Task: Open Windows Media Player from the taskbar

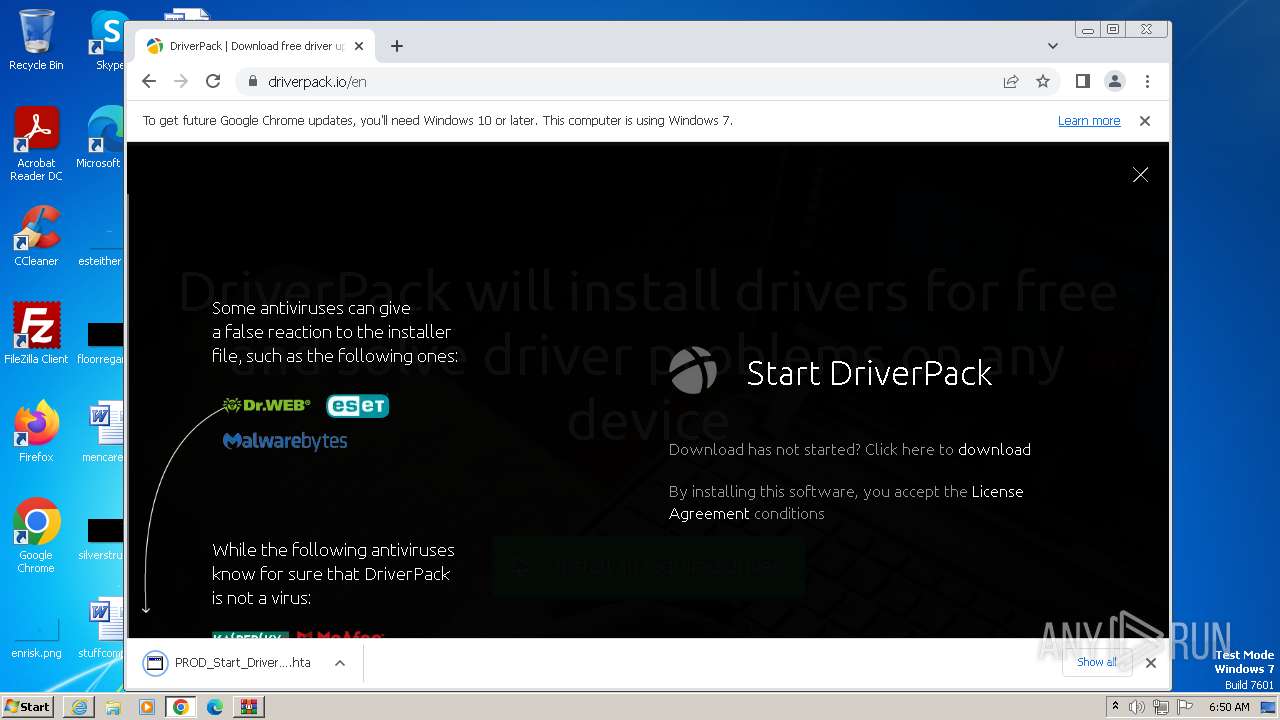Action: [147, 707]
